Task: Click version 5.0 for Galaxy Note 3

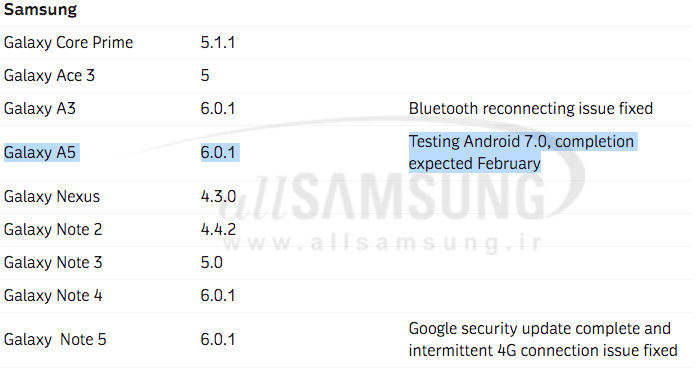Action: 212,262
